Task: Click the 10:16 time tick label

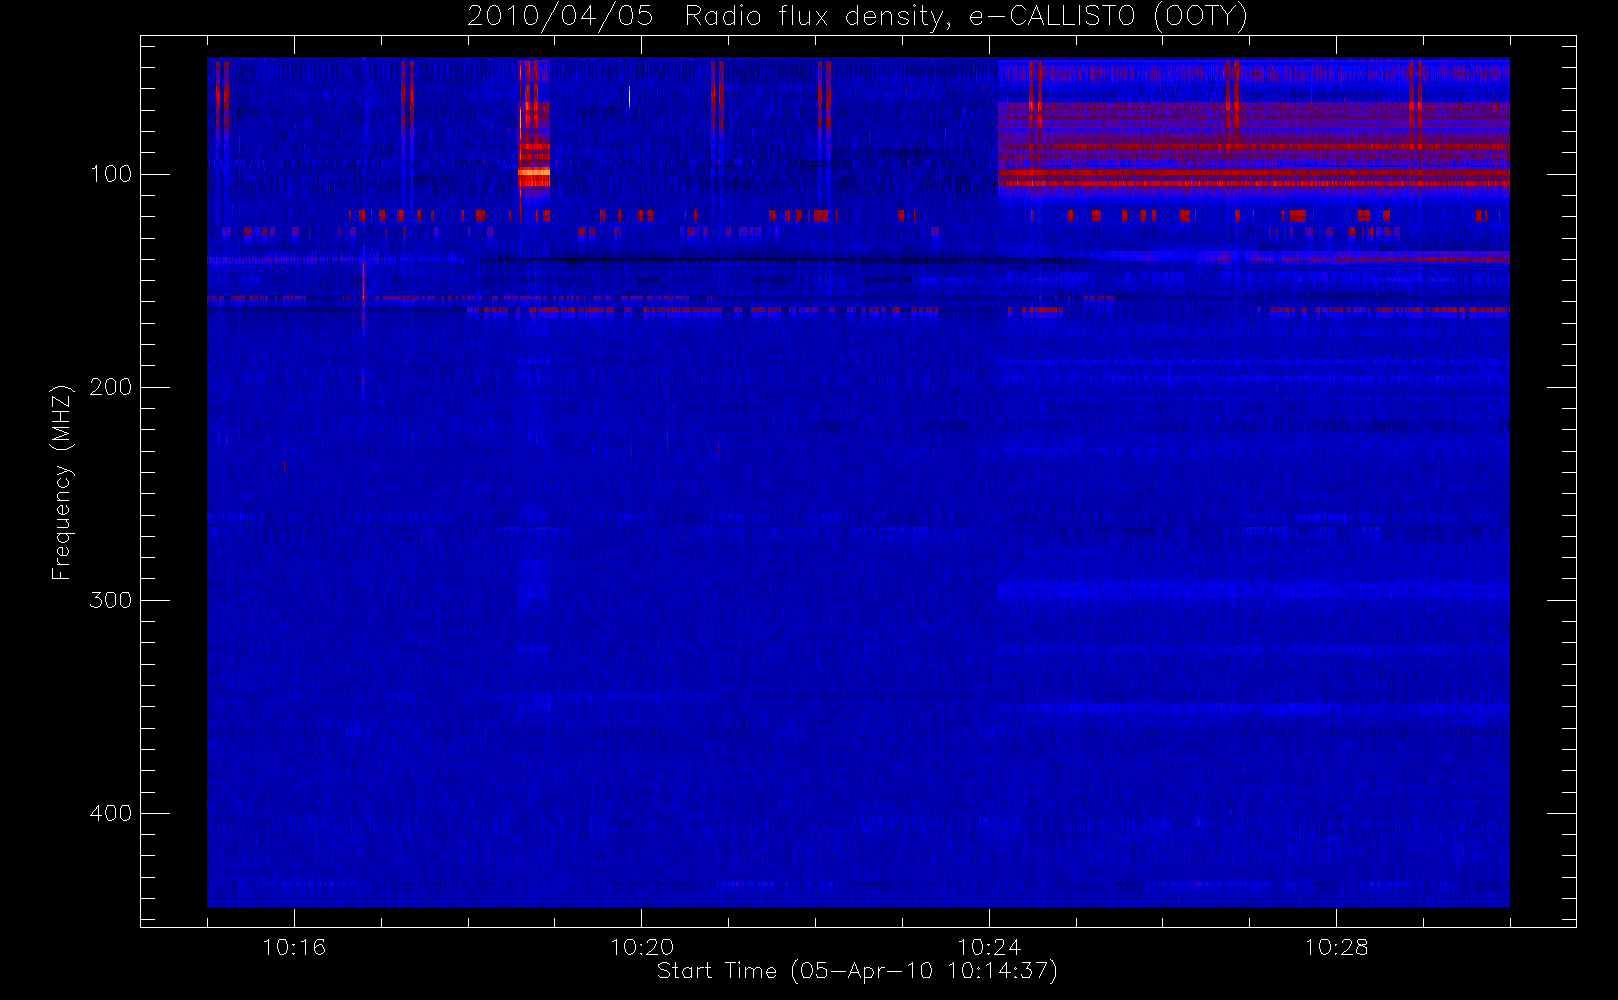Action: (x=294, y=947)
